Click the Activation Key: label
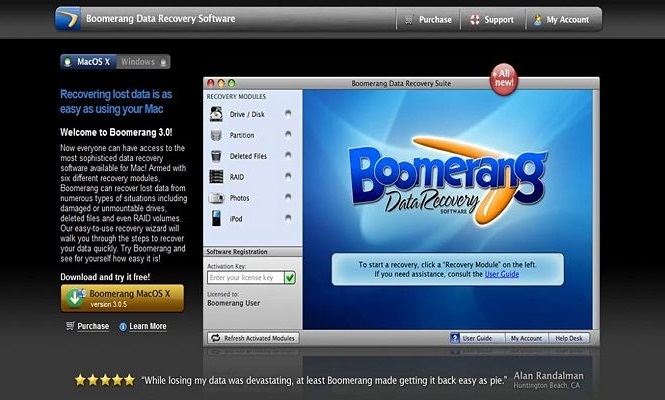Viewport: 665px width, 400px height. click(x=226, y=266)
